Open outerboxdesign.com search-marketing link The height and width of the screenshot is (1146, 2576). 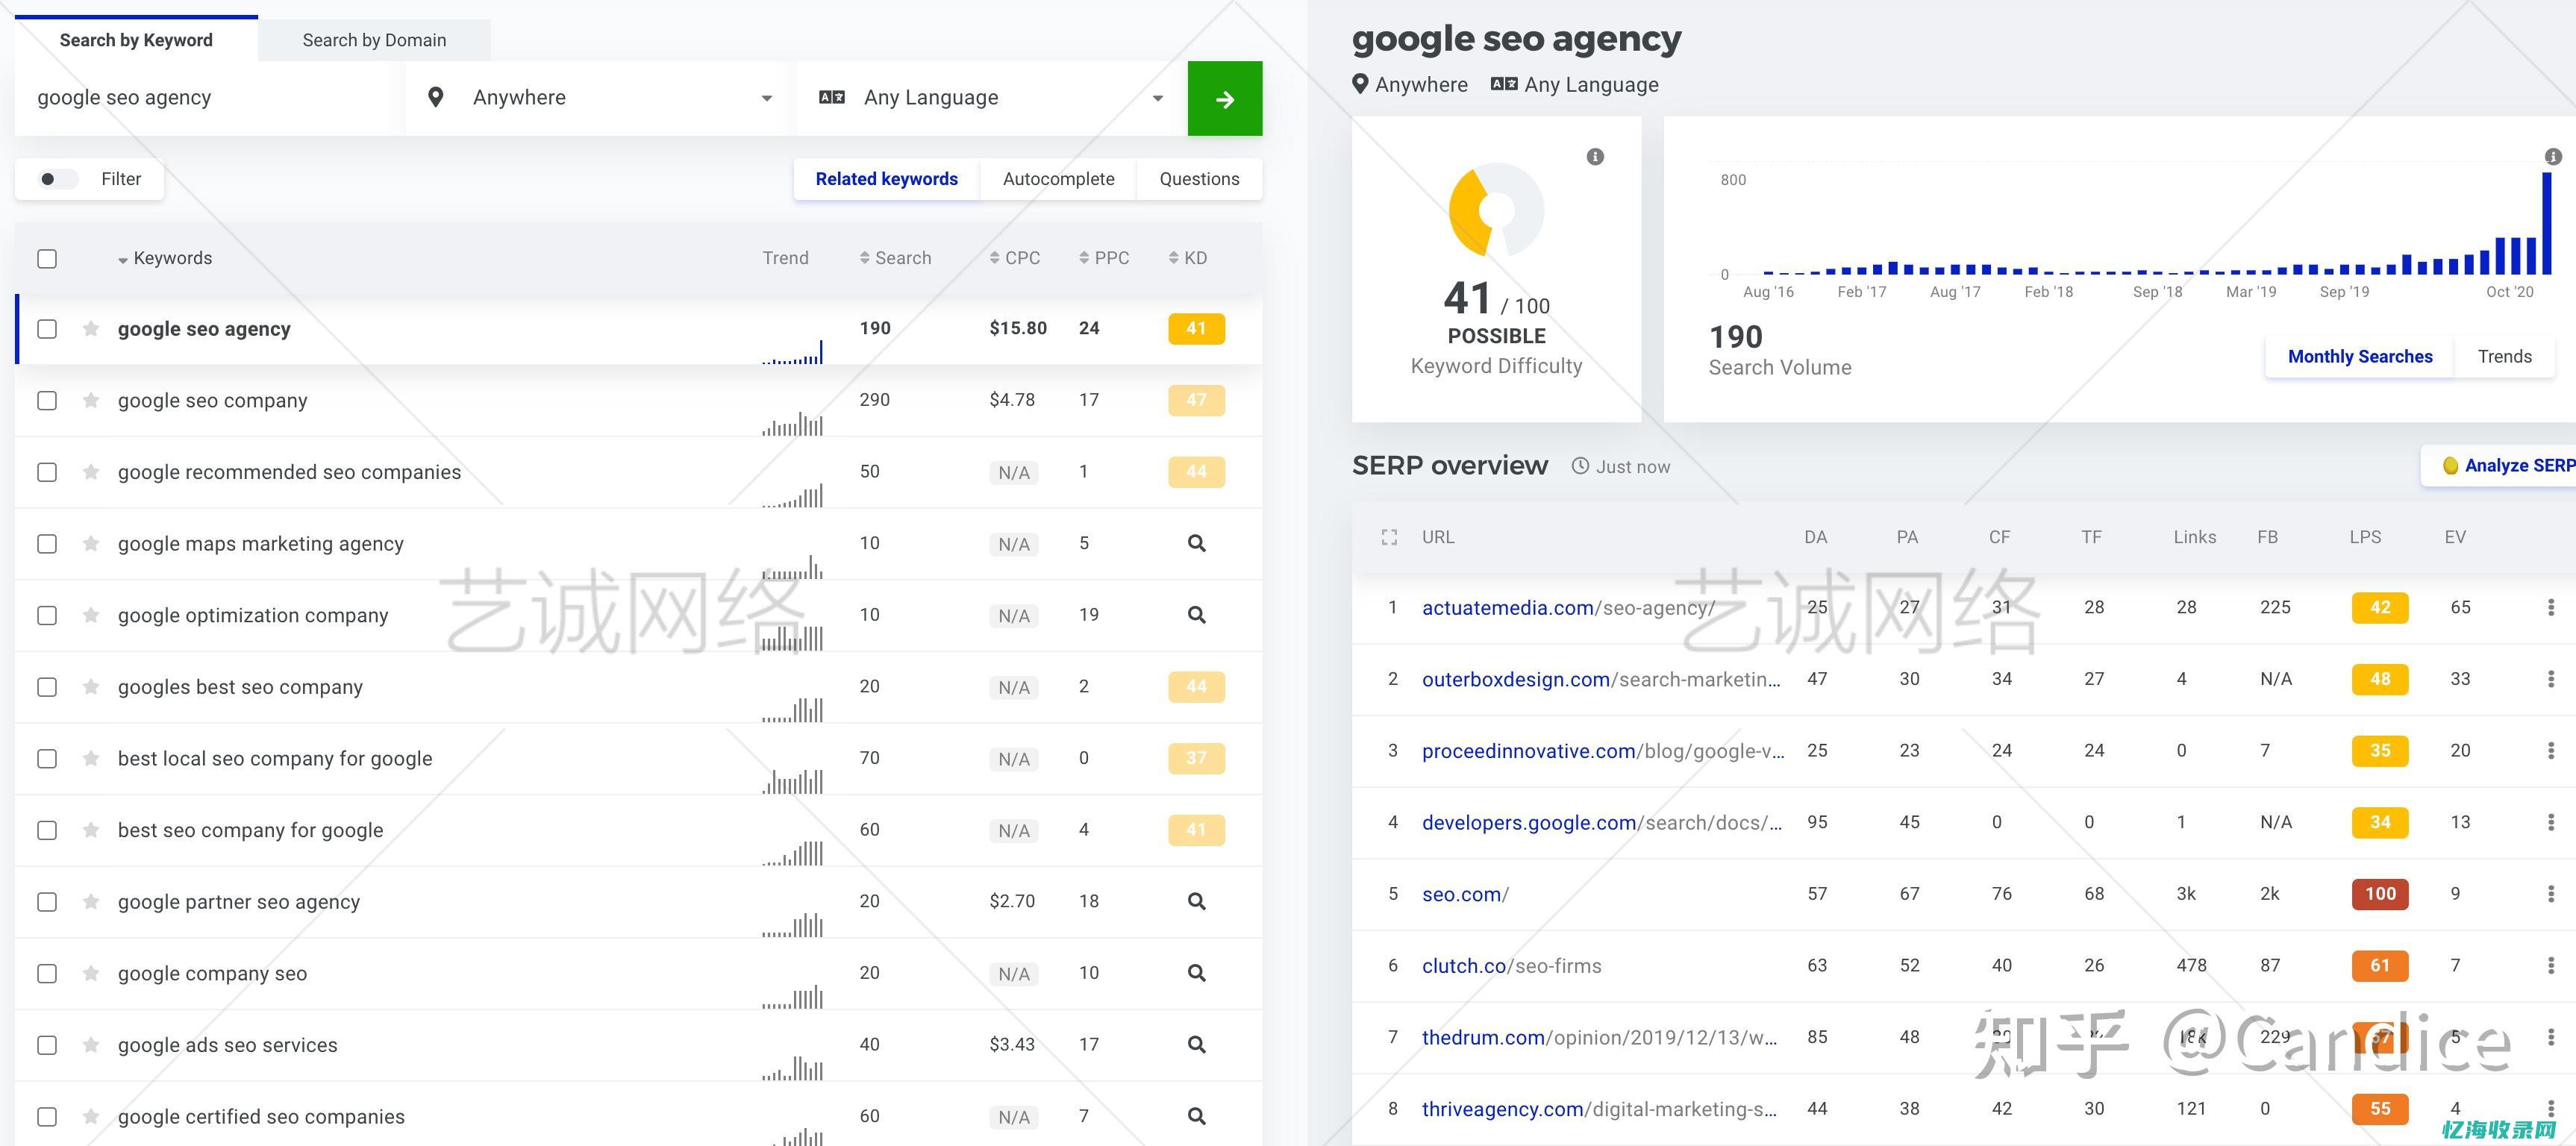1601,680
